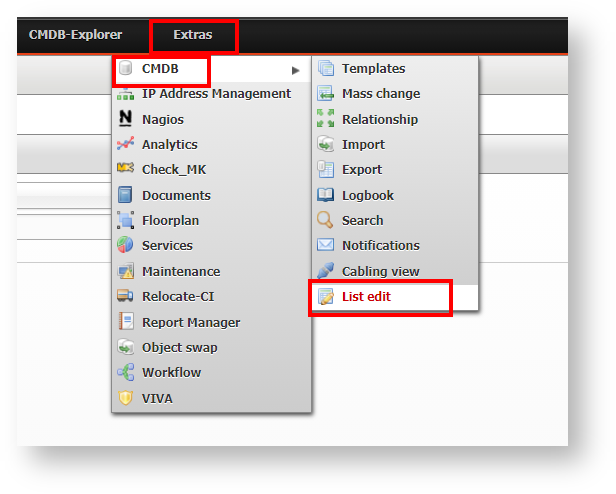Click the Mass change icon

(x=326, y=94)
